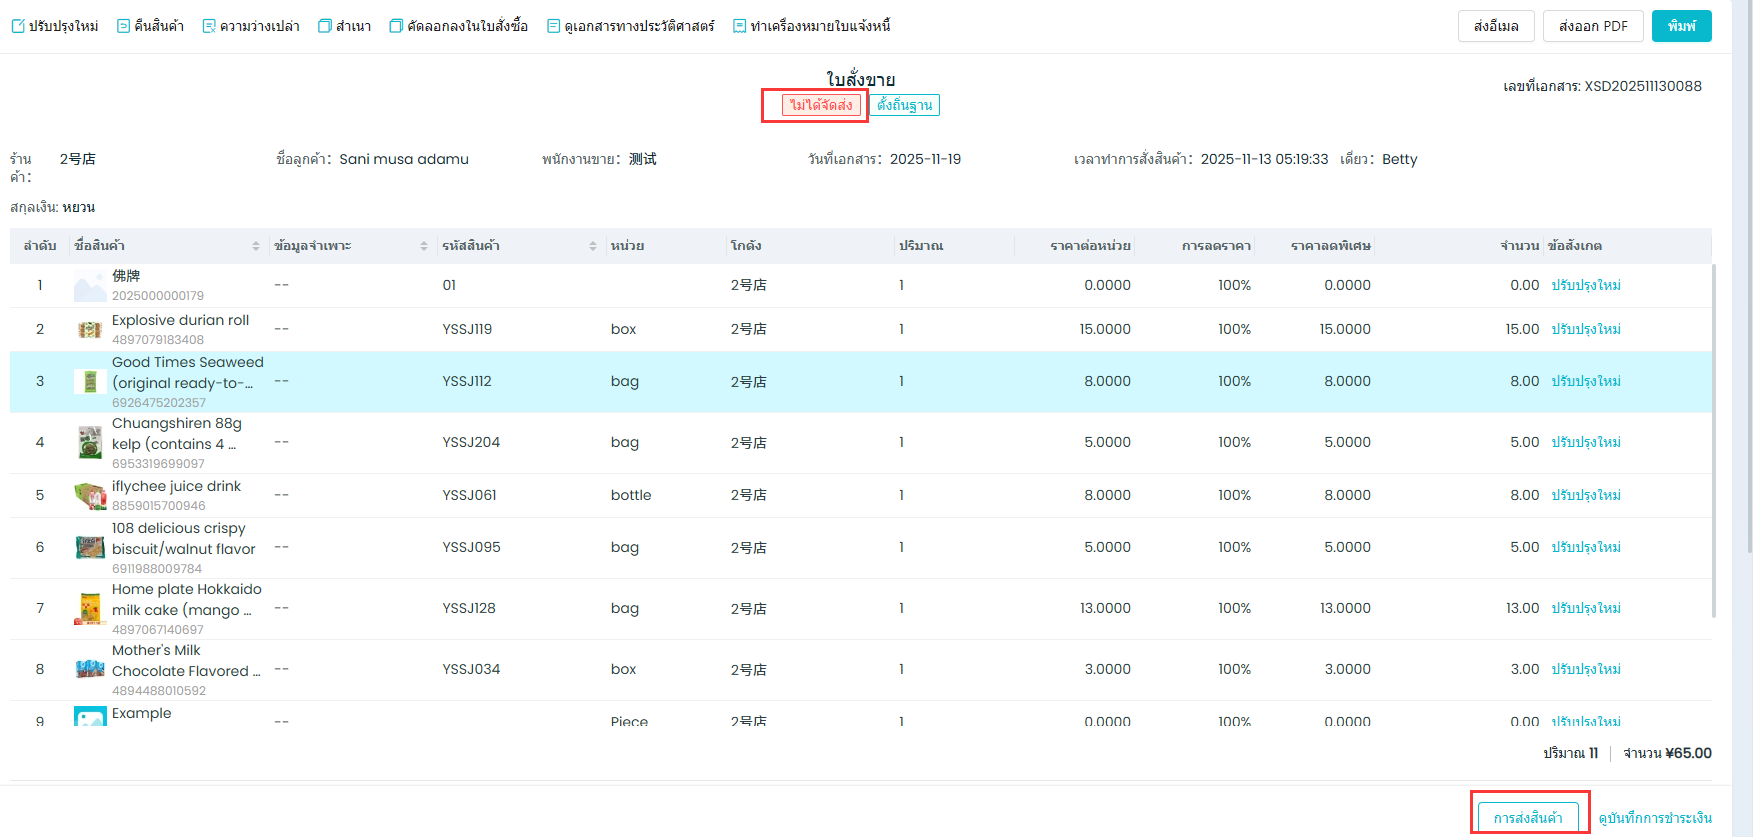Click the คืนสินค้า return goods icon
This screenshot has height=837, width=1753.
(x=123, y=26)
